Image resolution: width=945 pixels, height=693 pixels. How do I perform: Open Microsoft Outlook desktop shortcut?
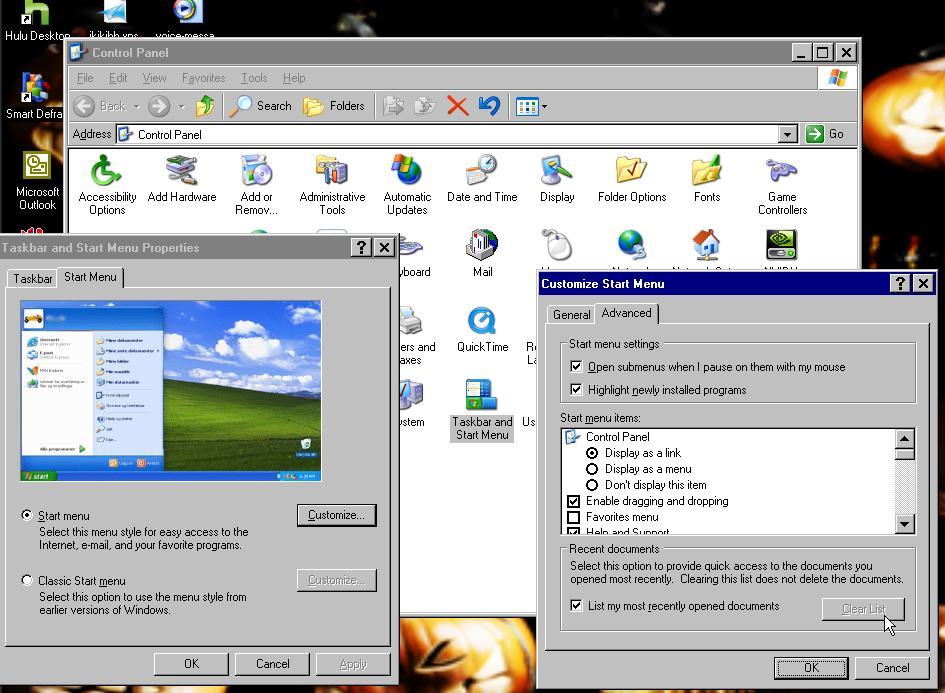(37, 180)
